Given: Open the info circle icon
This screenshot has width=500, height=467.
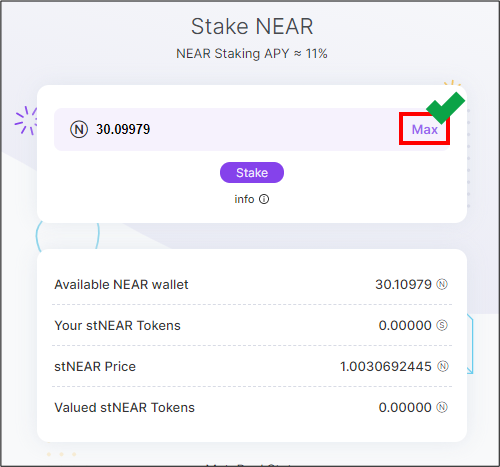Looking at the screenshot, I should point(264,199).
